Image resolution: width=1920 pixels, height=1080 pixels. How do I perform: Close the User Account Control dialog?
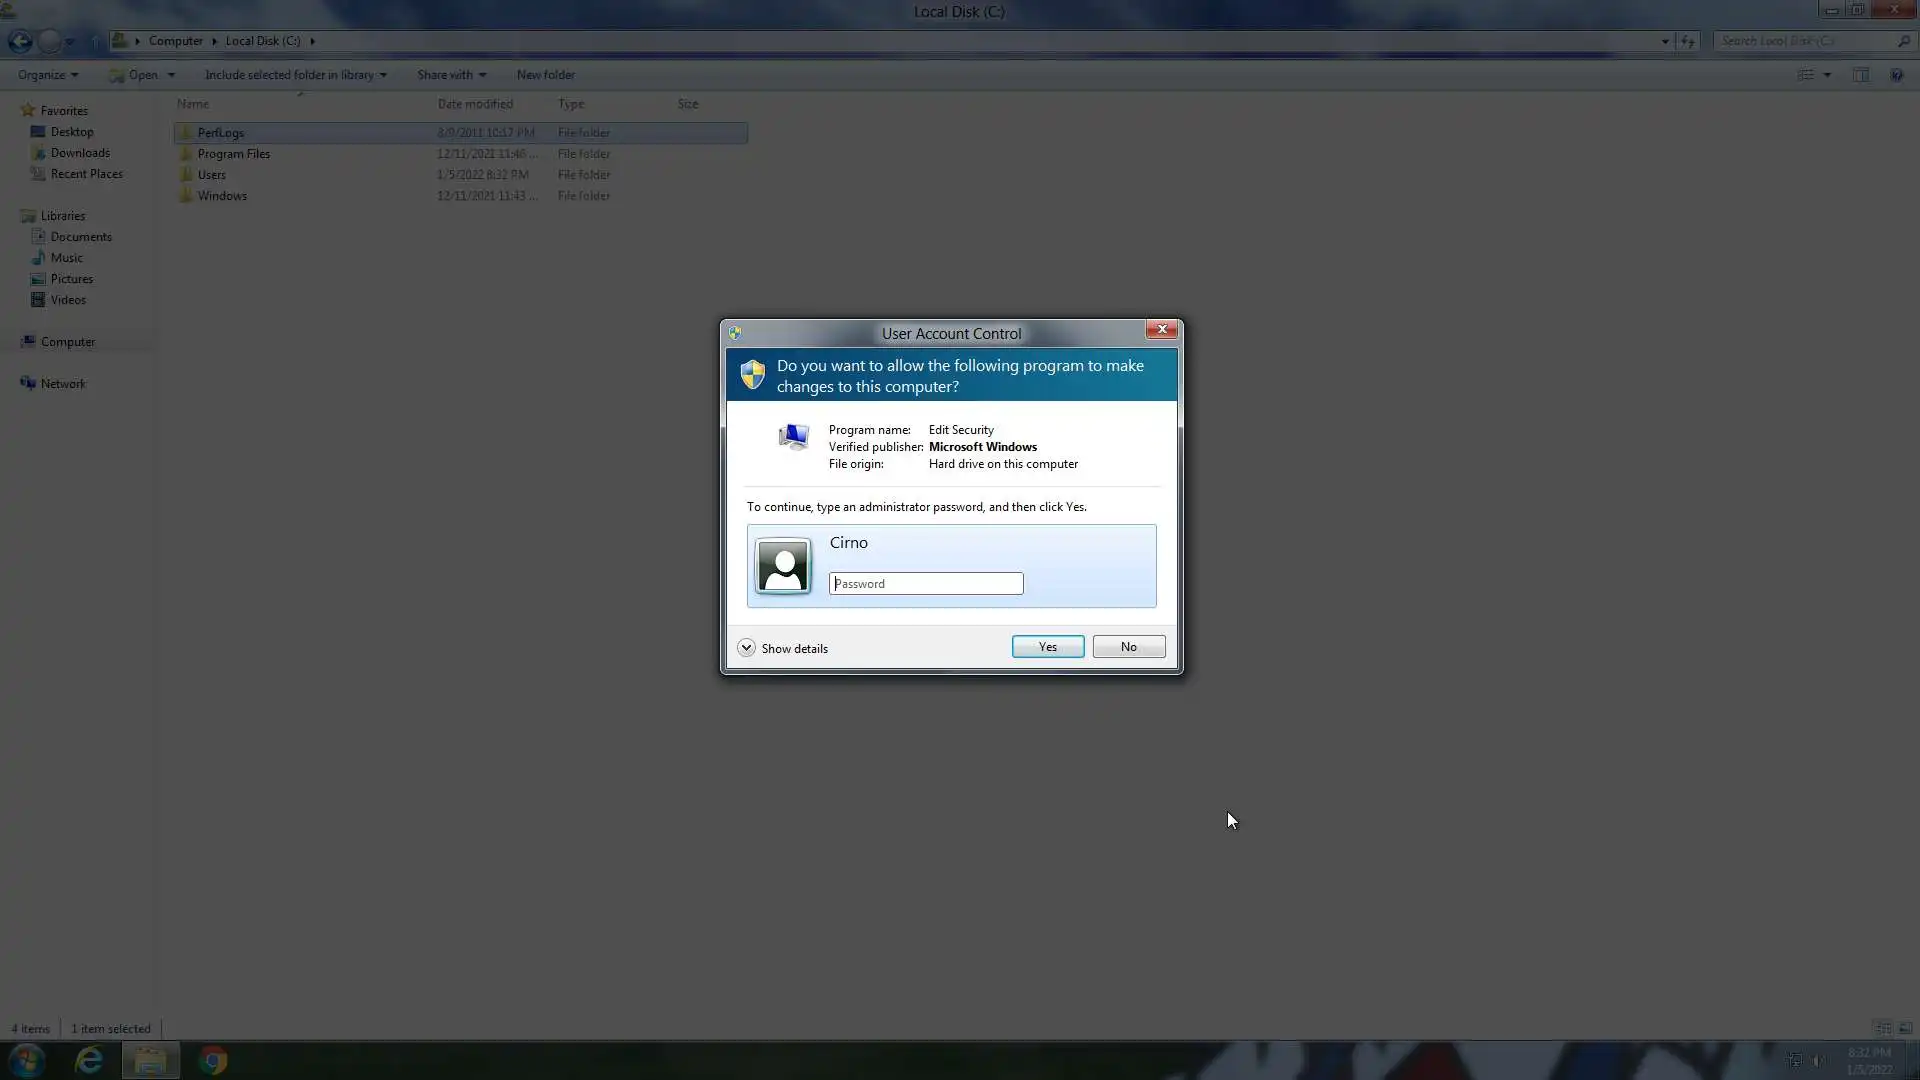[1161, 330]
